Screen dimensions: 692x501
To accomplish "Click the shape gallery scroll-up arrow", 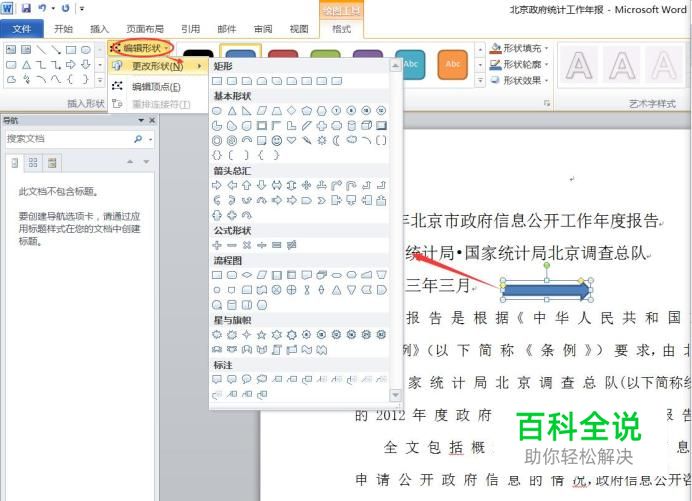I will tap(100, 50).
